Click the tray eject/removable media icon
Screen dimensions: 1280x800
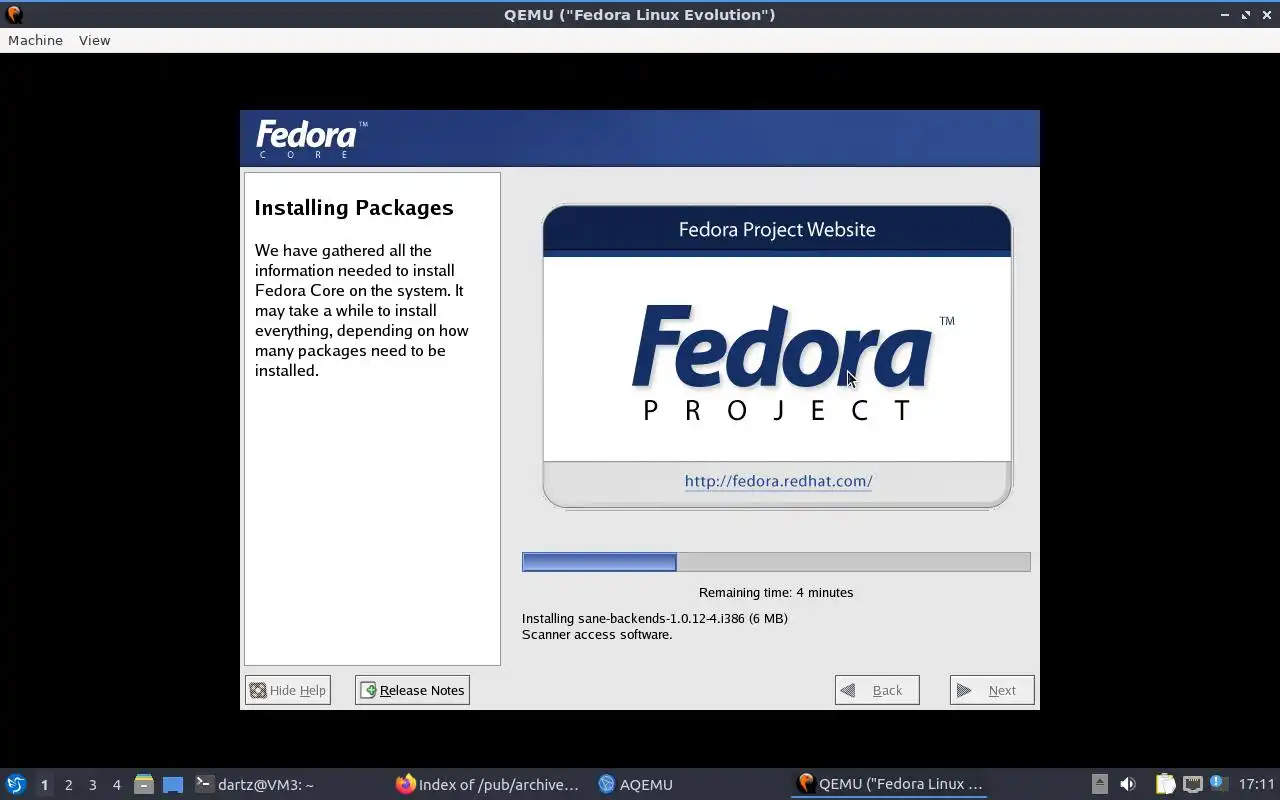pos(1099,784)
